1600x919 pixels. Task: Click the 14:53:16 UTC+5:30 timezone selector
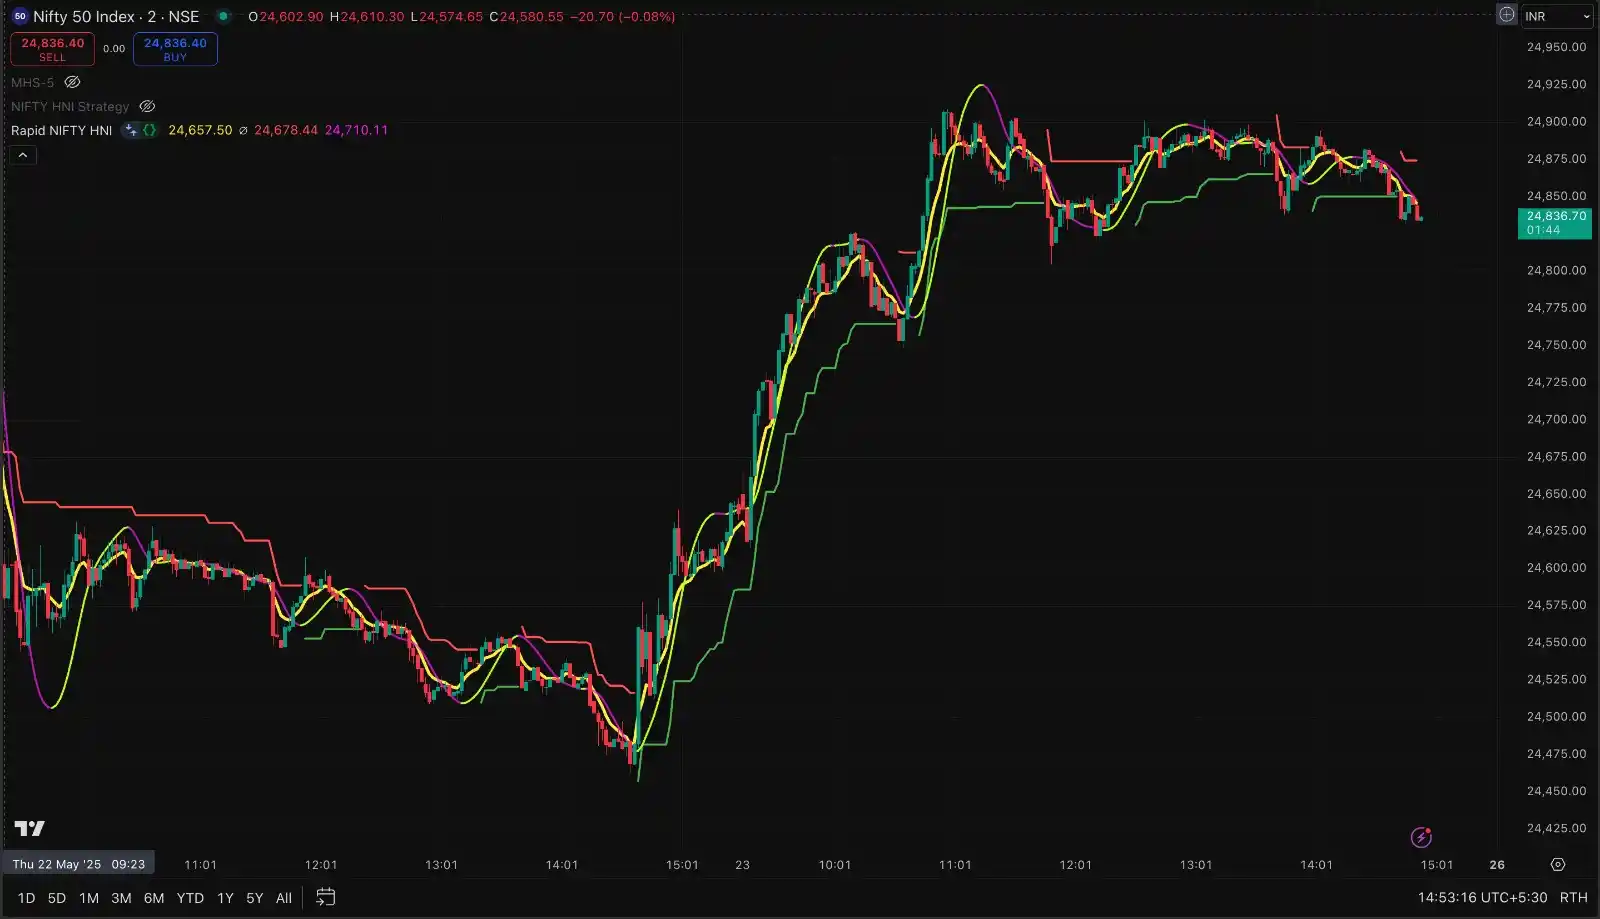pos(1482,897)
